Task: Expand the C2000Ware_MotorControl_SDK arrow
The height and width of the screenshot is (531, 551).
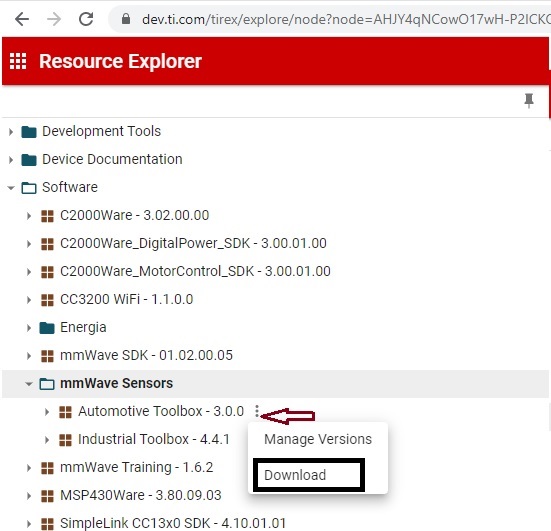Action: click(29, 272)
